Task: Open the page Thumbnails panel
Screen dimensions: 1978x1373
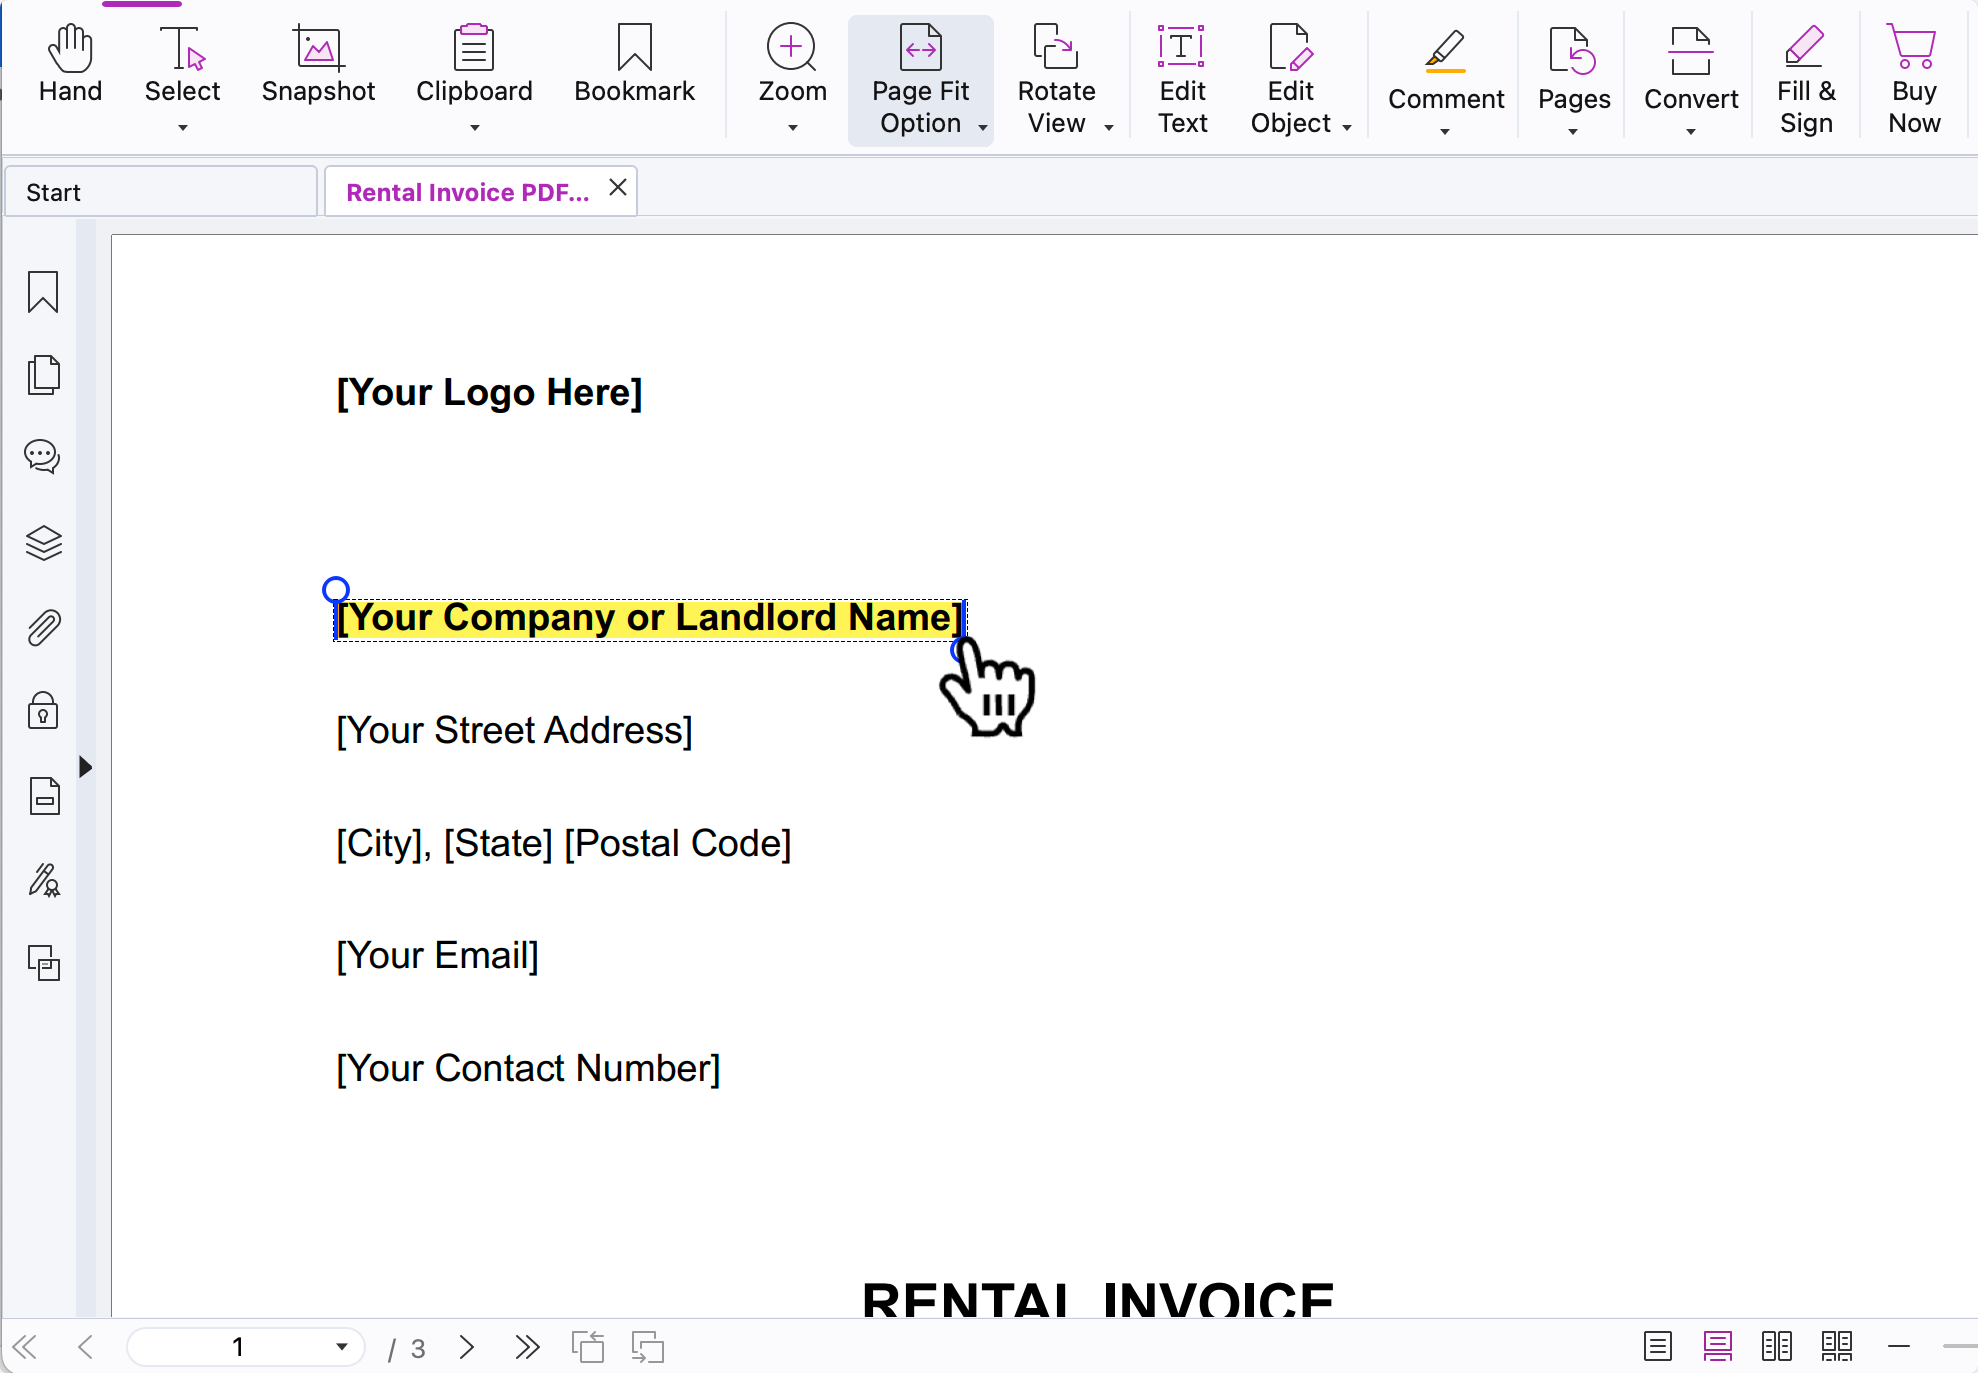Action: [43, 375]
